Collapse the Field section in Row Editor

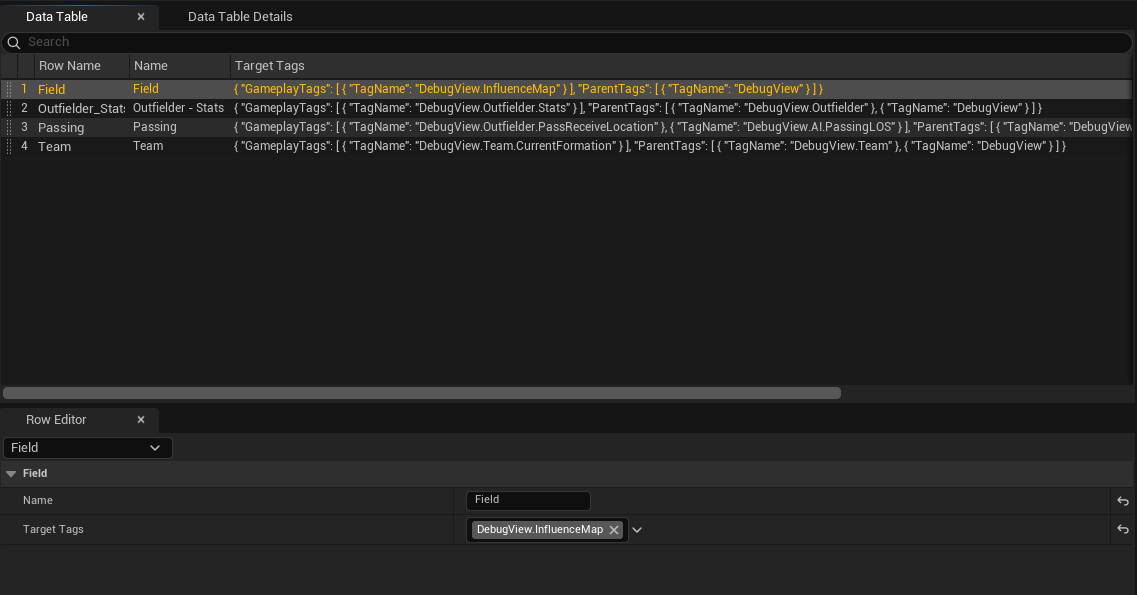click(x=11, y=473)
